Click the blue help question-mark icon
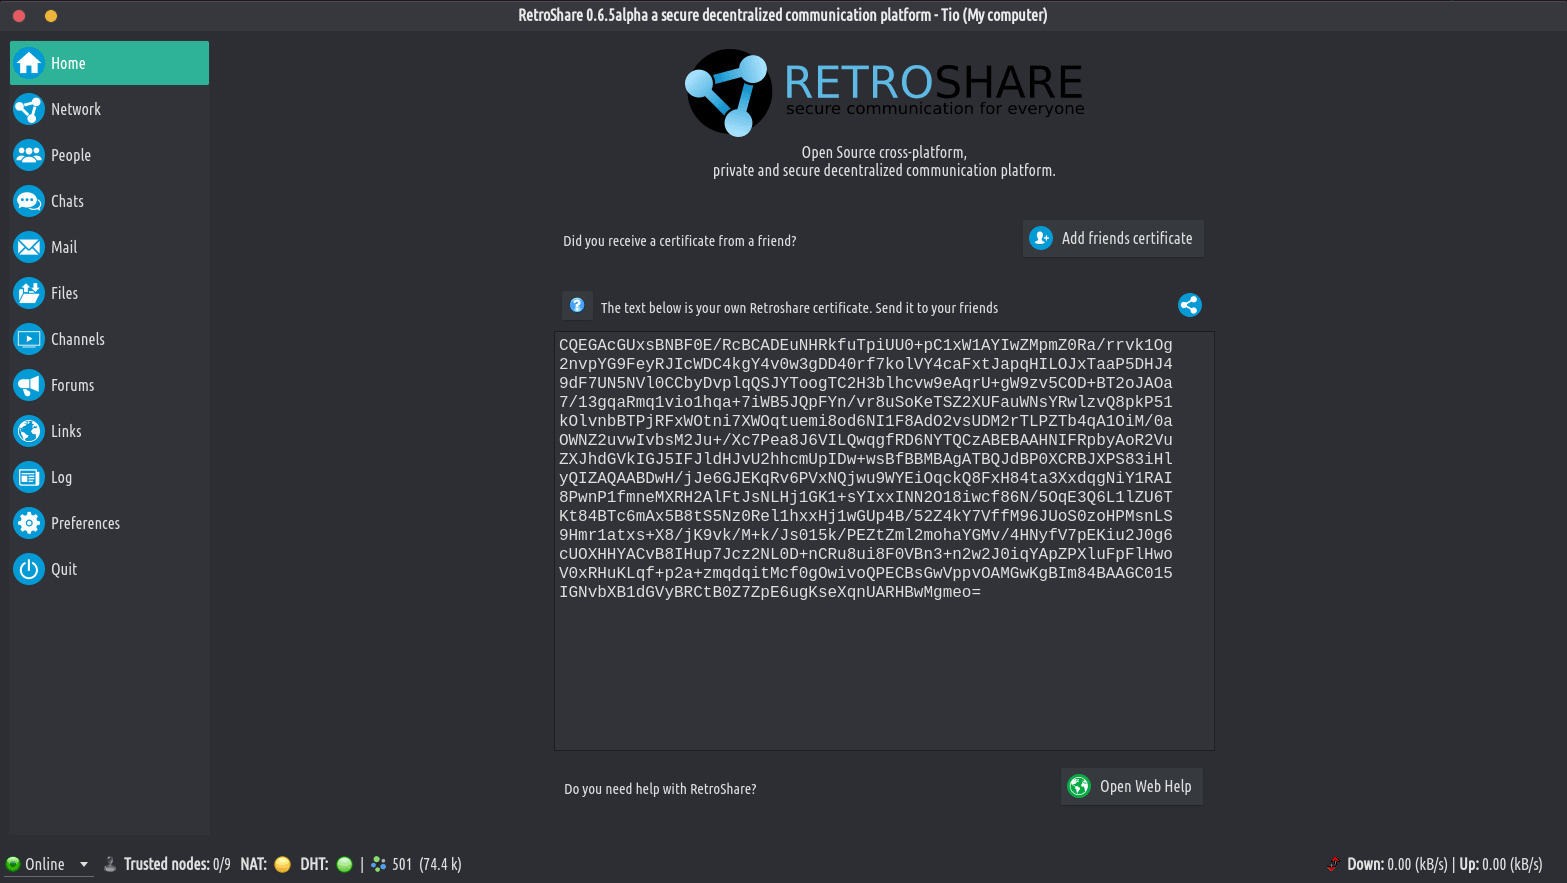Screen dimensions: 1567x883 577,306
